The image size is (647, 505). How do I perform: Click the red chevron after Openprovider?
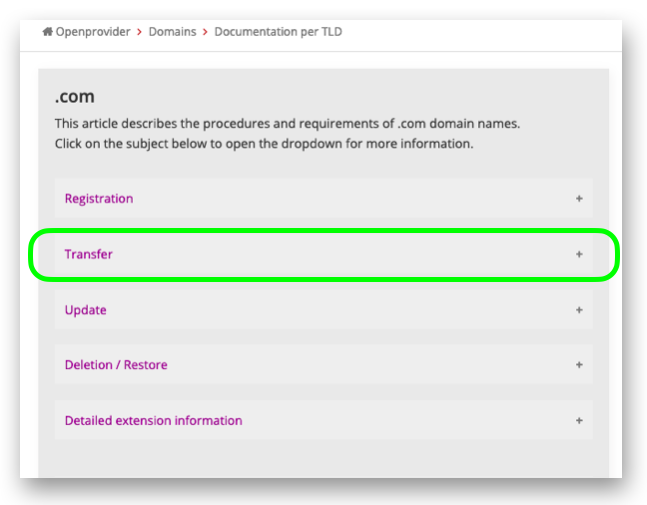click(x=139, y=32)
